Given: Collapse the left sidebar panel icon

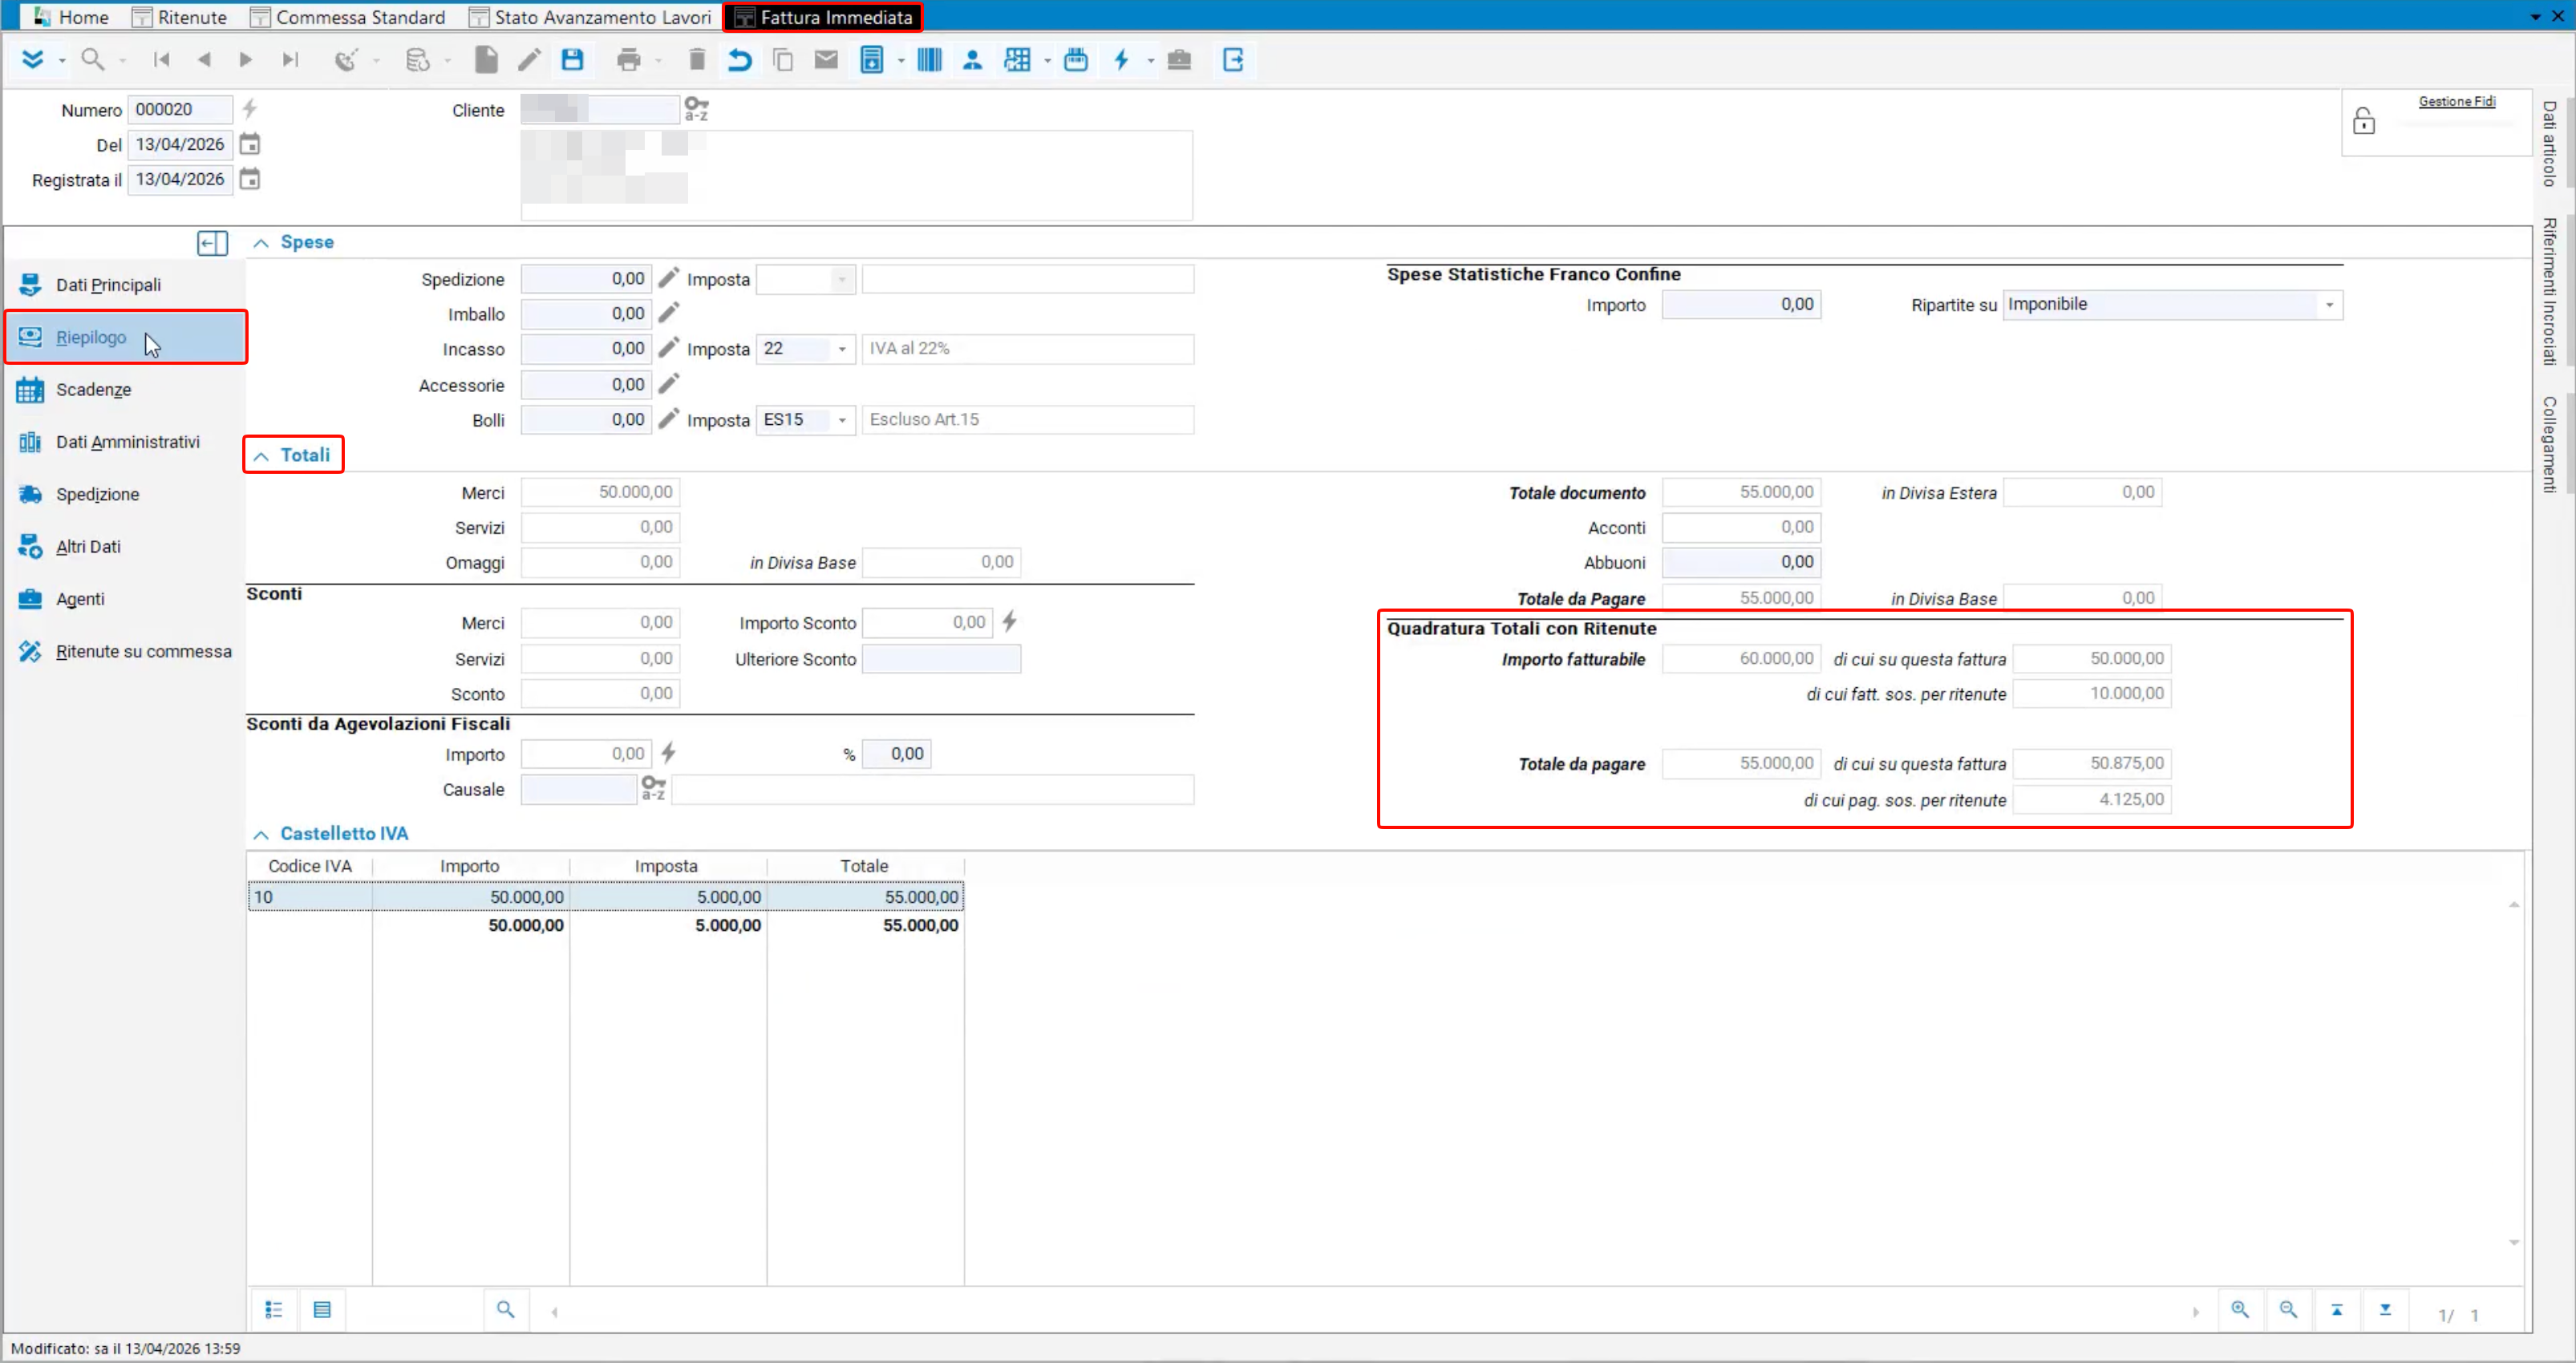Looking at the screenshot, I should tap(212, 243).
